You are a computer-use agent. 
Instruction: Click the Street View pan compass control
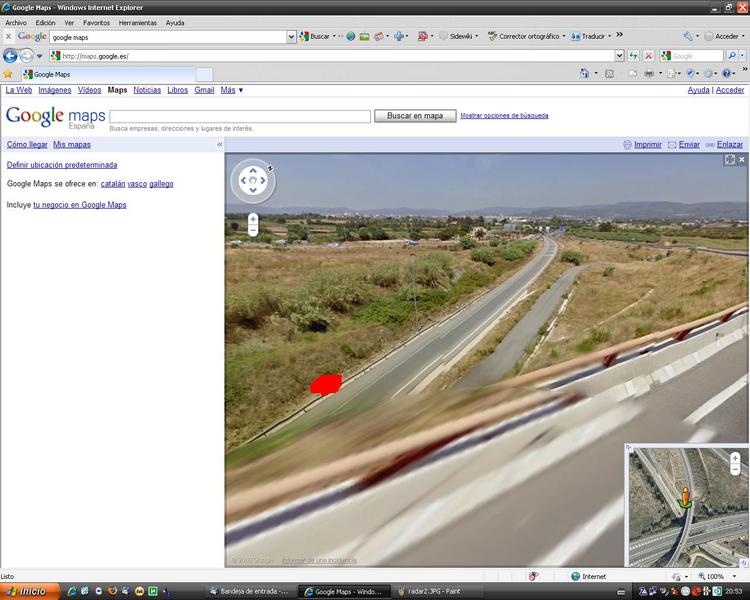click(x=253, y=181)
